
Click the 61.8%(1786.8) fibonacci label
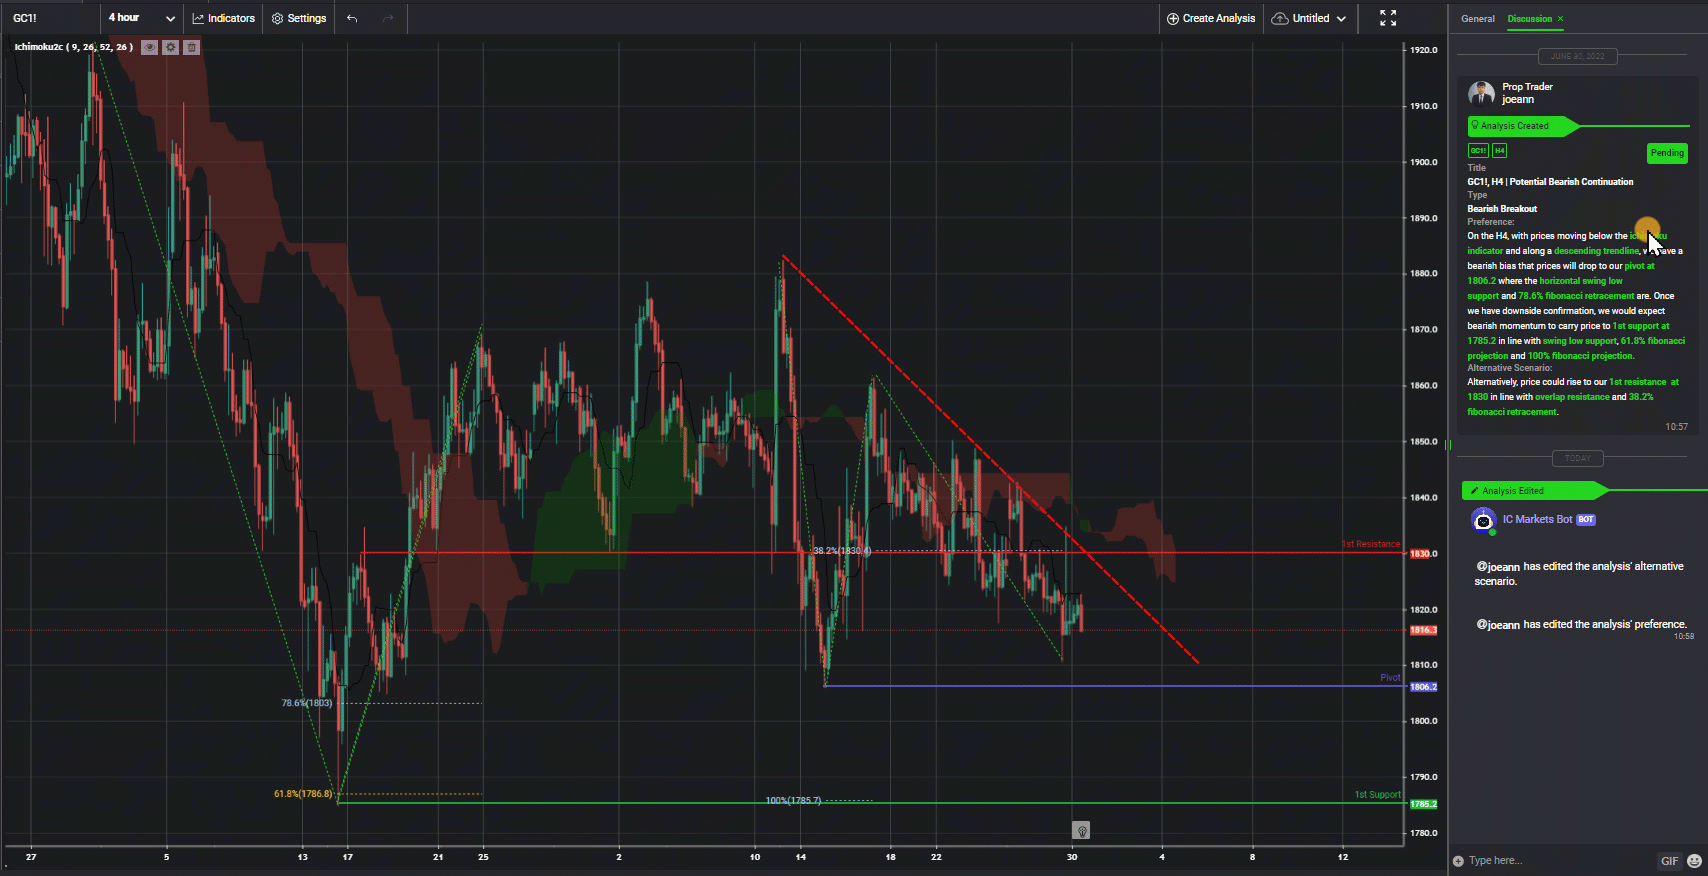[303, 794]
